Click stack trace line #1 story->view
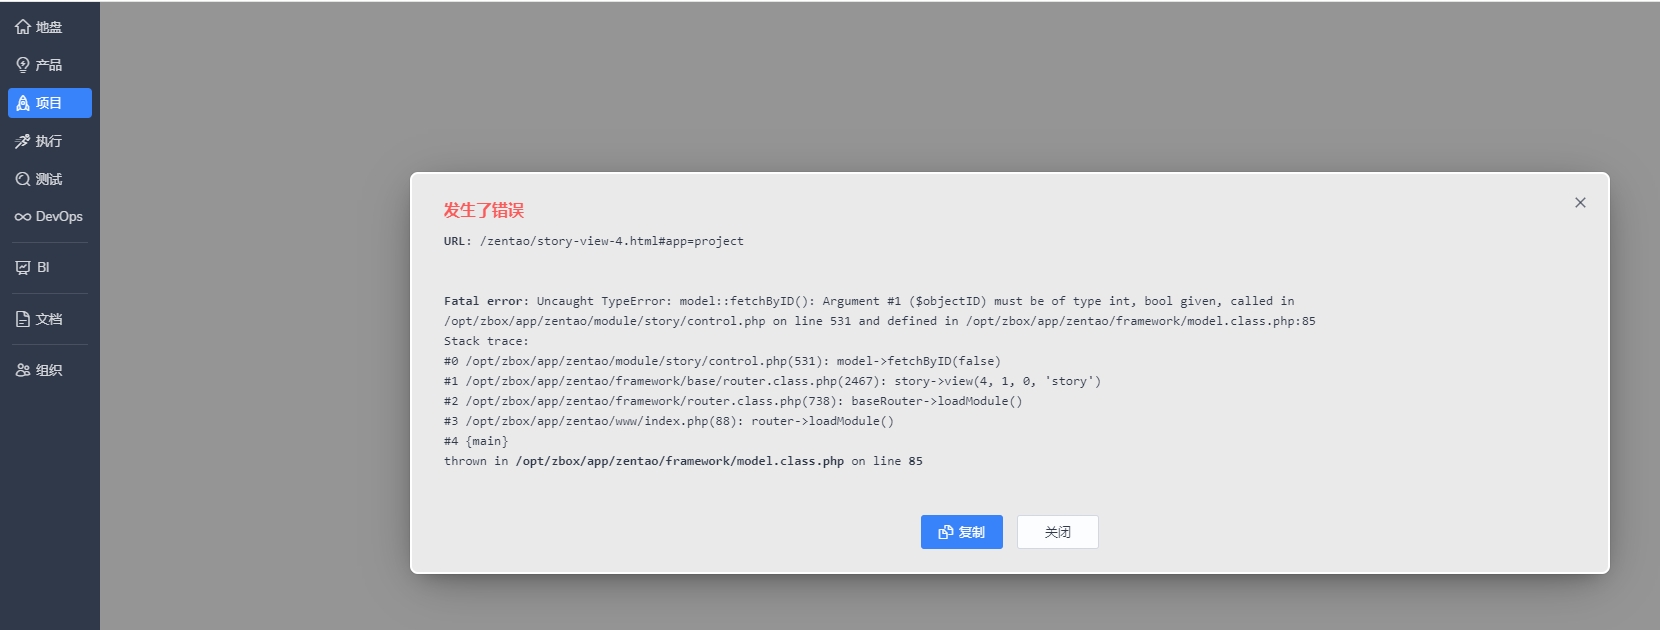Screen dimensions: 1660x630 [772, 381]
